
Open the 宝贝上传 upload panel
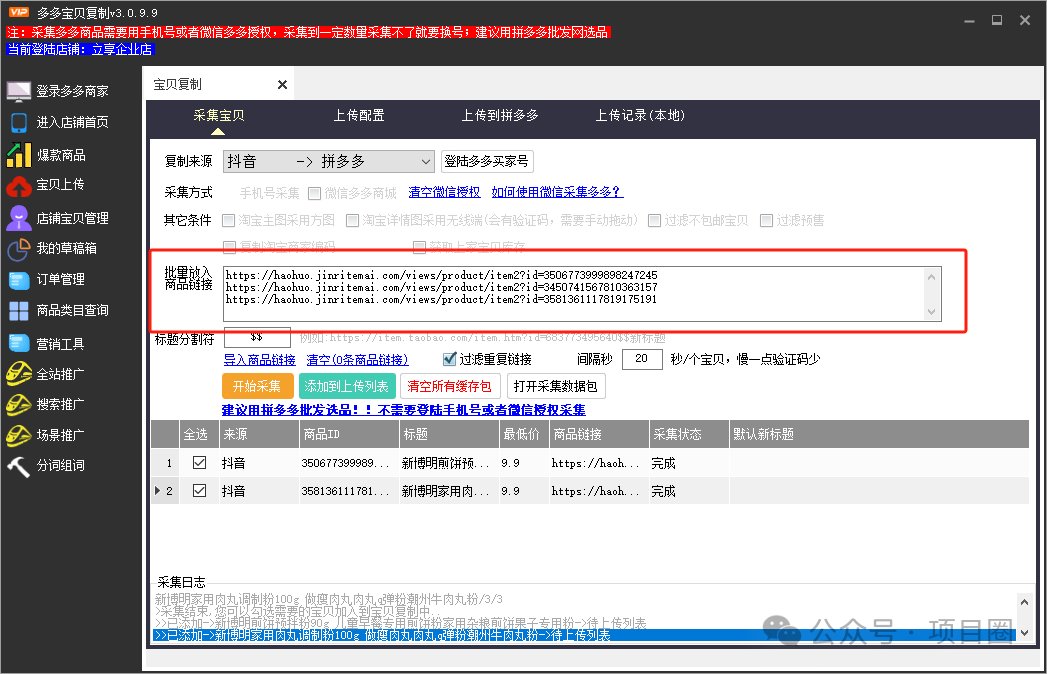[70, 186]
